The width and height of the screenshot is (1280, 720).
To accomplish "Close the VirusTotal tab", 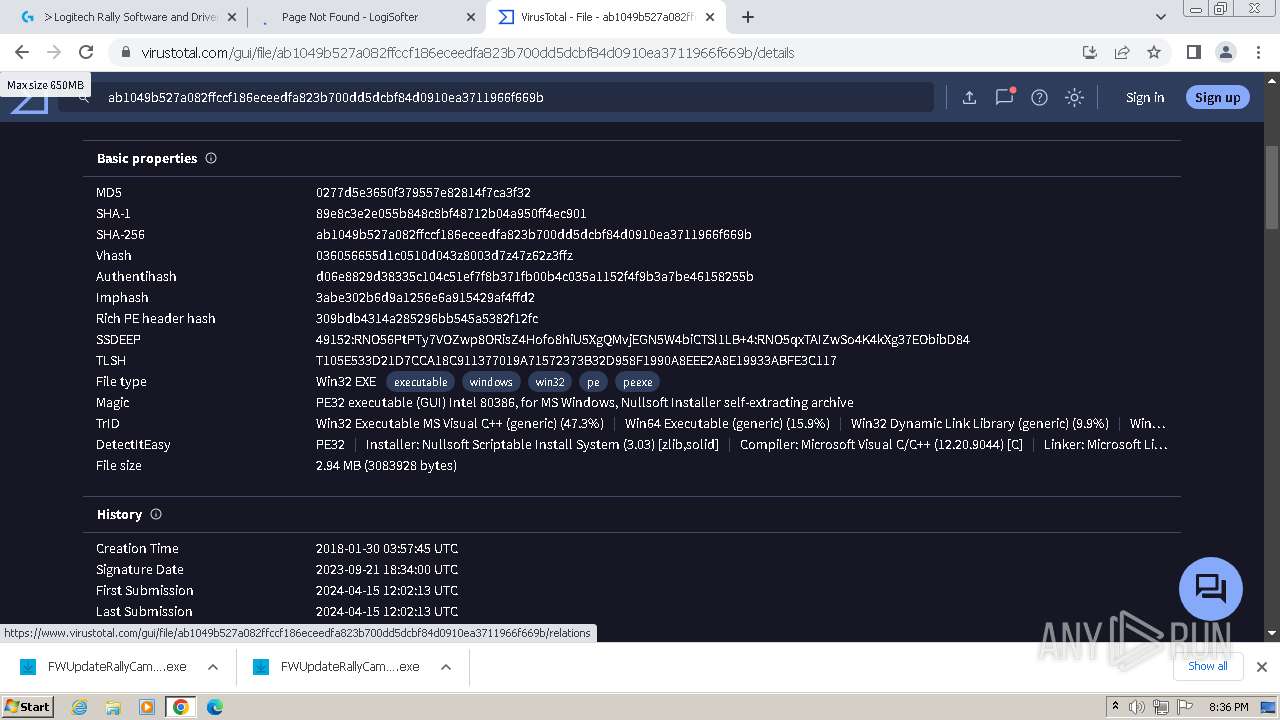I will click(710, 17).
